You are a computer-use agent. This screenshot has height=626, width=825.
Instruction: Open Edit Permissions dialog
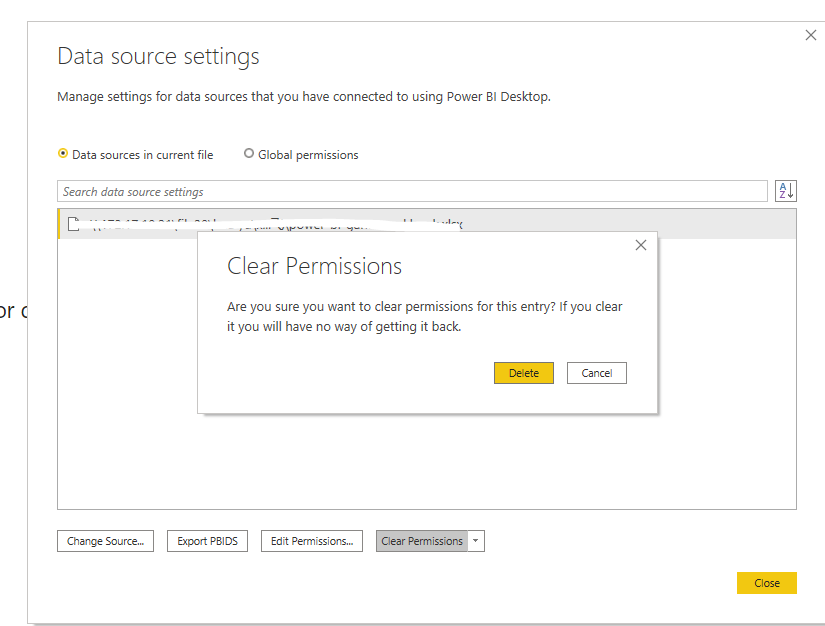[x=311, y=541]
